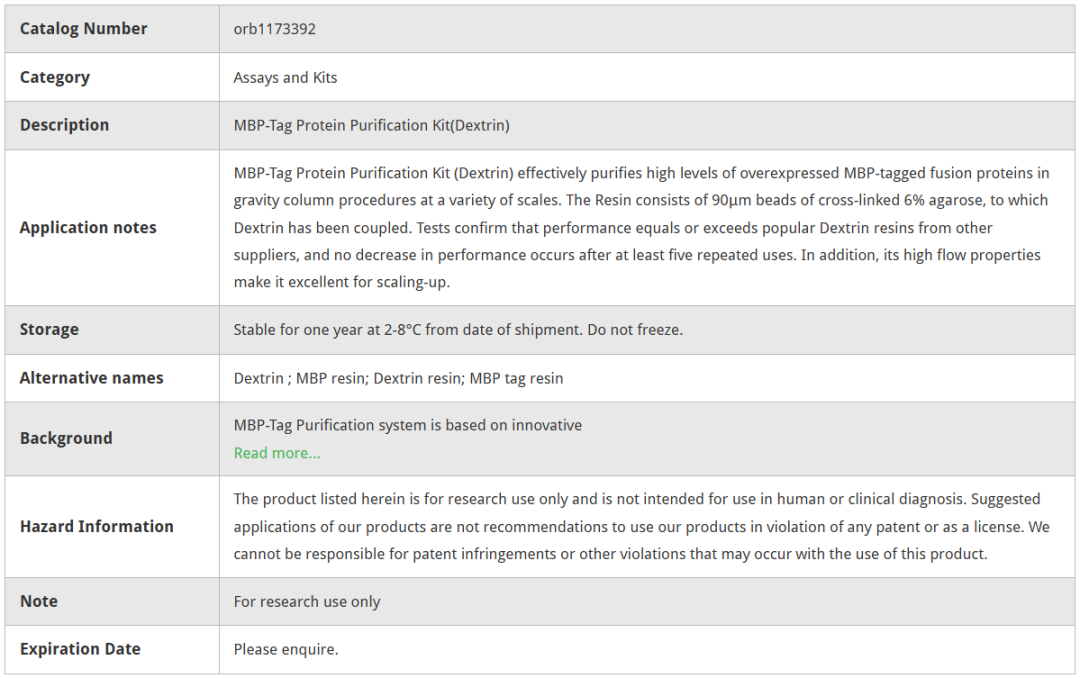
Task: Select the "Assays and Kits" category value
Action: click(286, 77)
